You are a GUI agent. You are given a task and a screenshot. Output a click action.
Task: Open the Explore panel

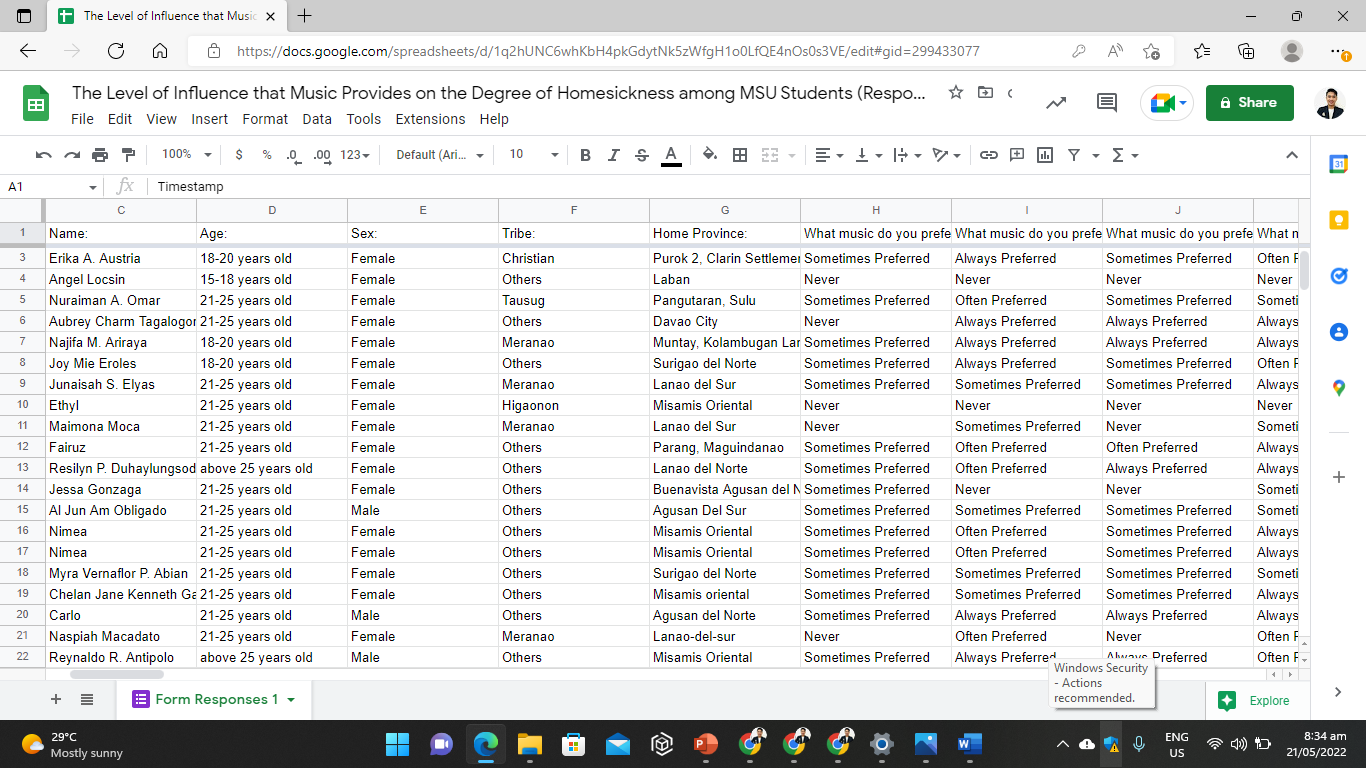click(1255, 701)
